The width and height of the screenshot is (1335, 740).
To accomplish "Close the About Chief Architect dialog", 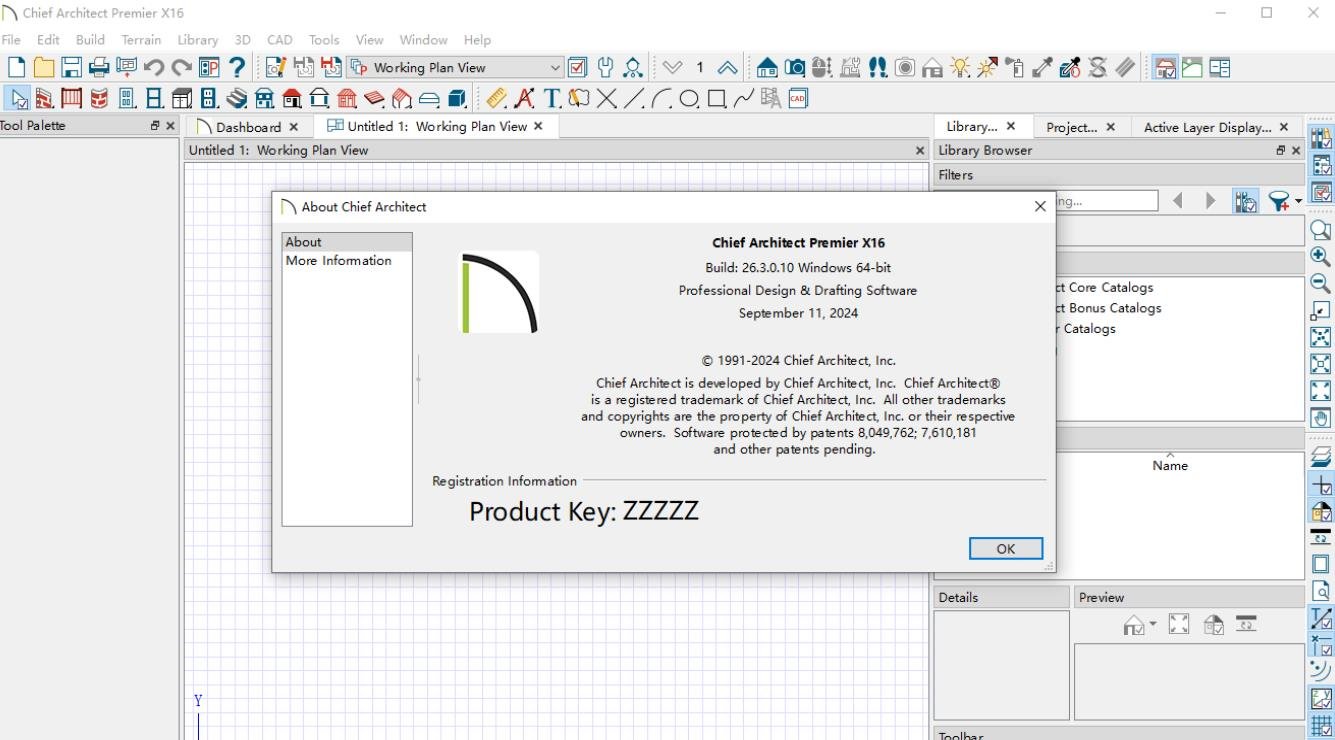I will 1040,206.
